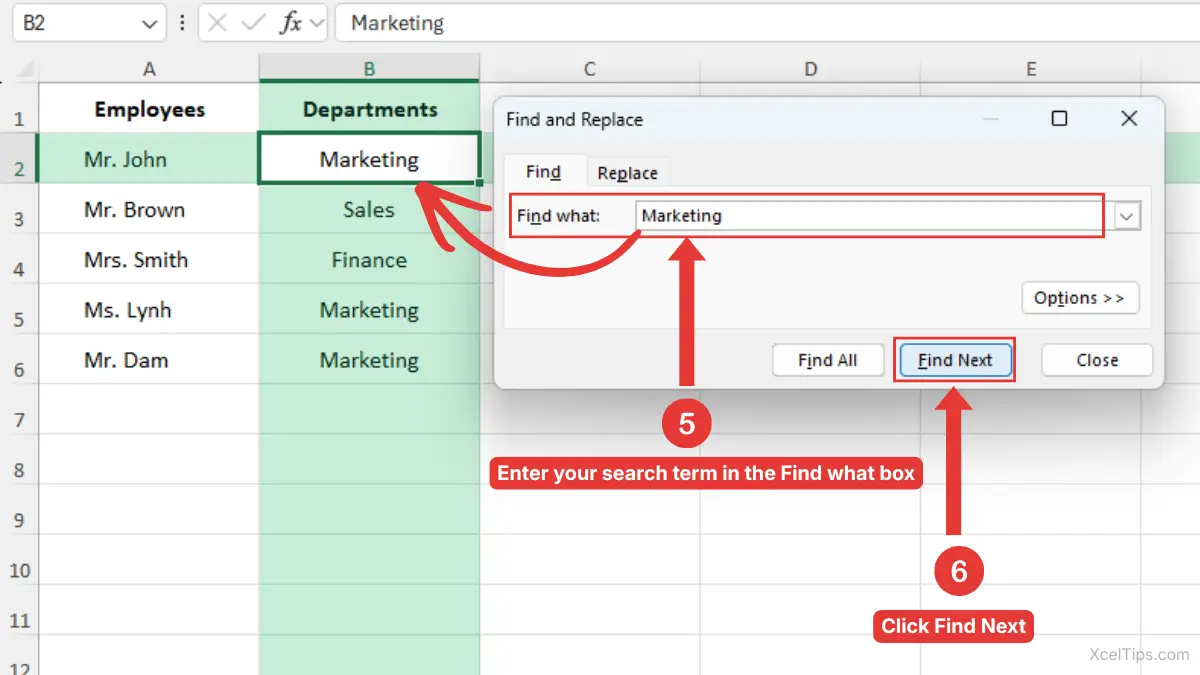Click the Find Next button
Viewport: 1200px width, 675px height.
coord(955,361)
